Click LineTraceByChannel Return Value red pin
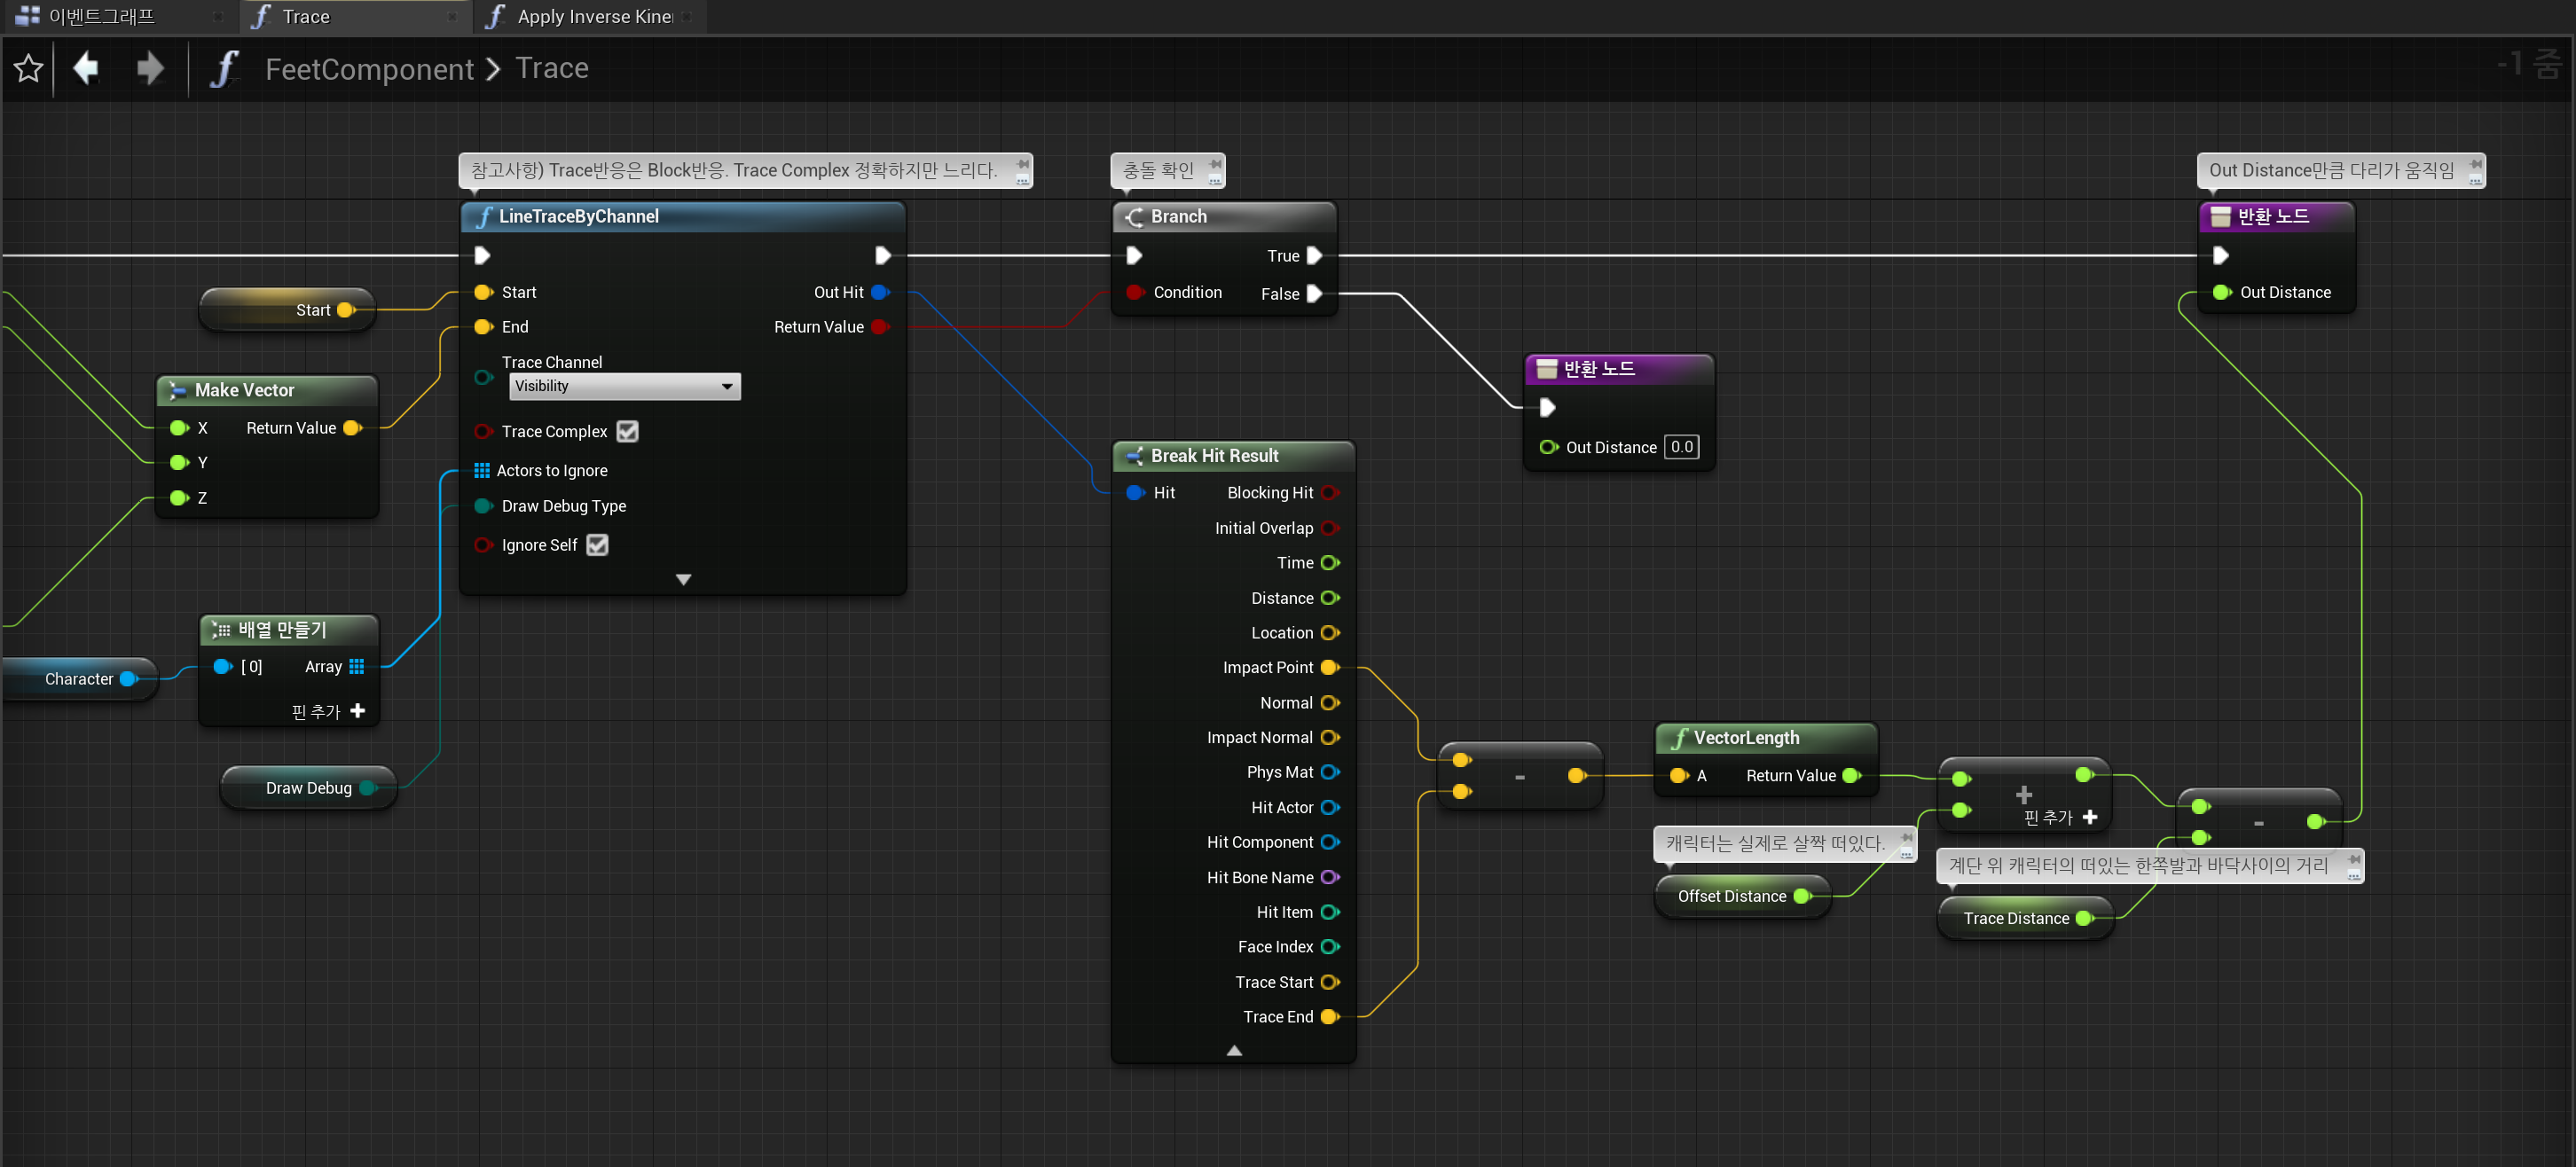 [881, 327]
